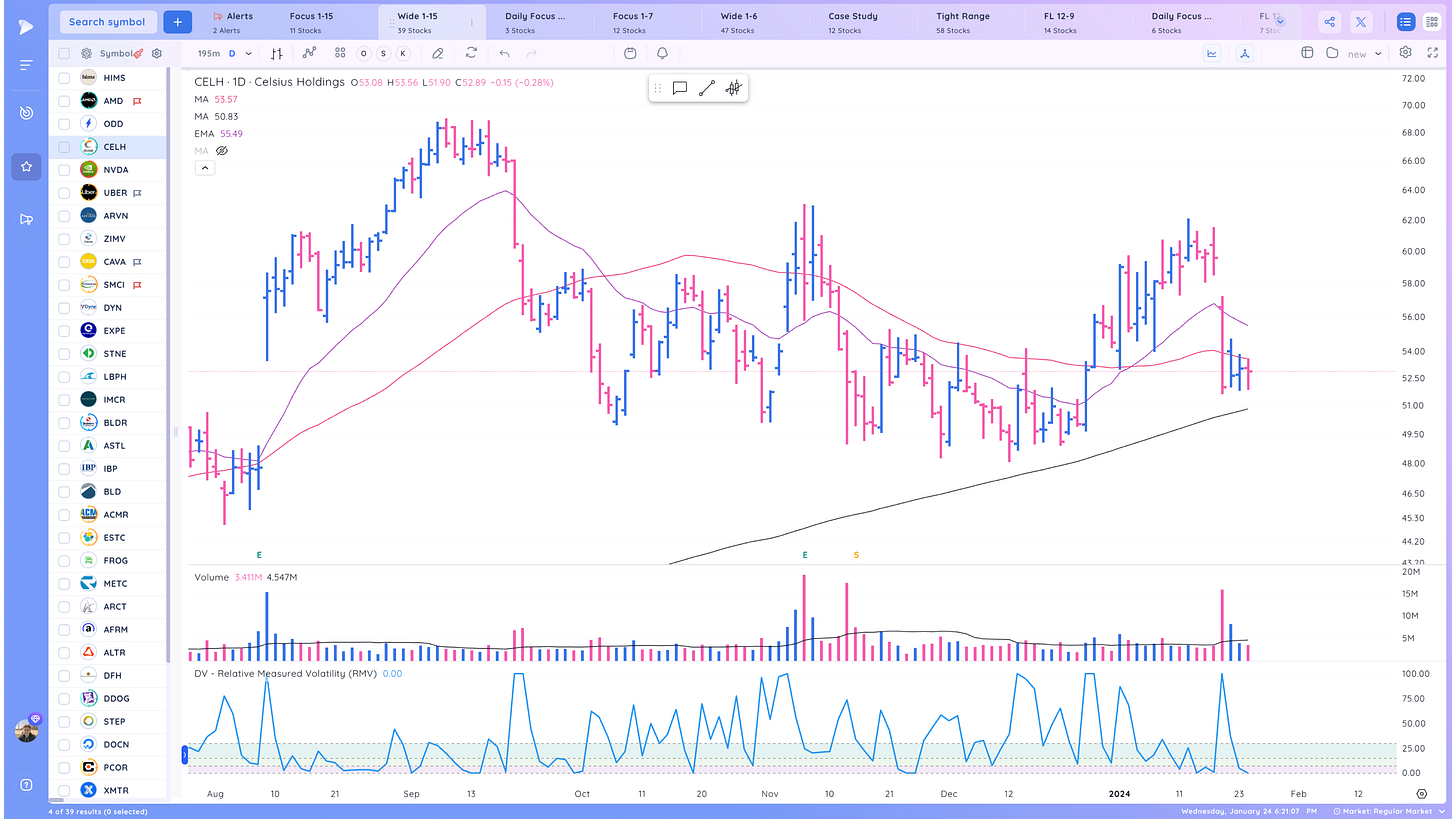Collapse the indicator legend chevron

pos(203,168)
